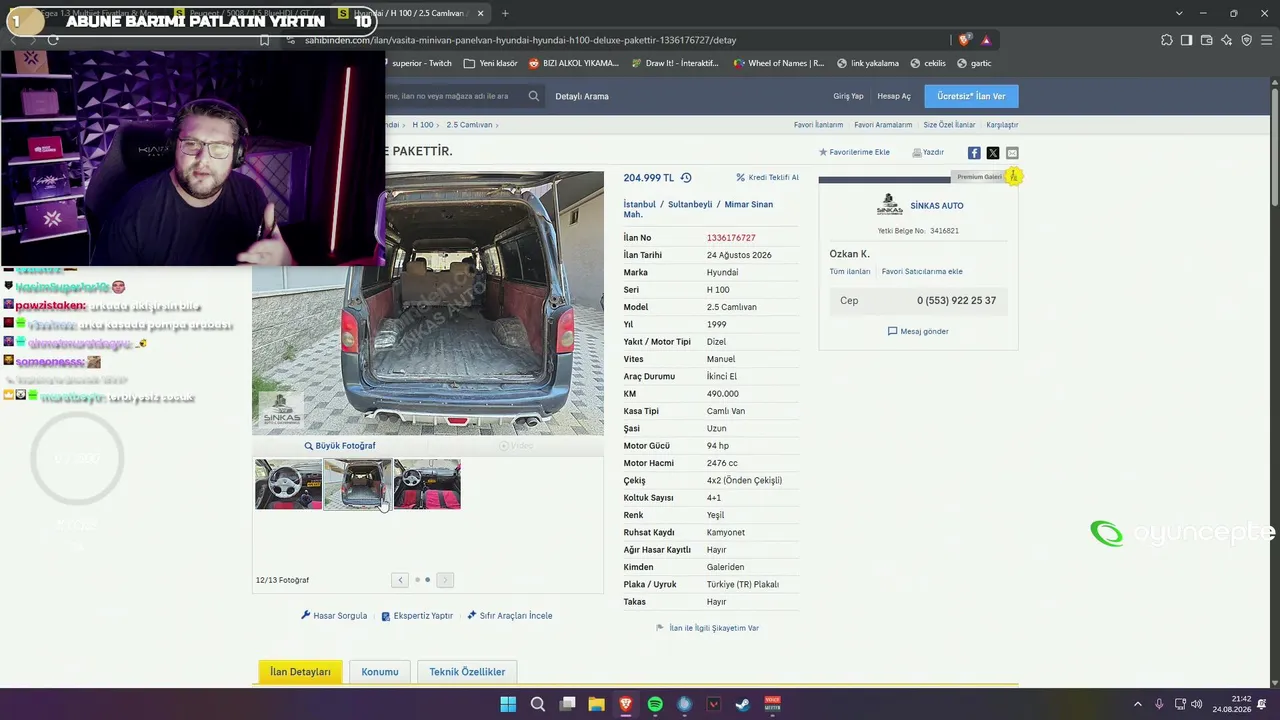Go to 2.5 Camlıvan breadcrumb
Screen dimensions: 1280x720
(469, 125)
